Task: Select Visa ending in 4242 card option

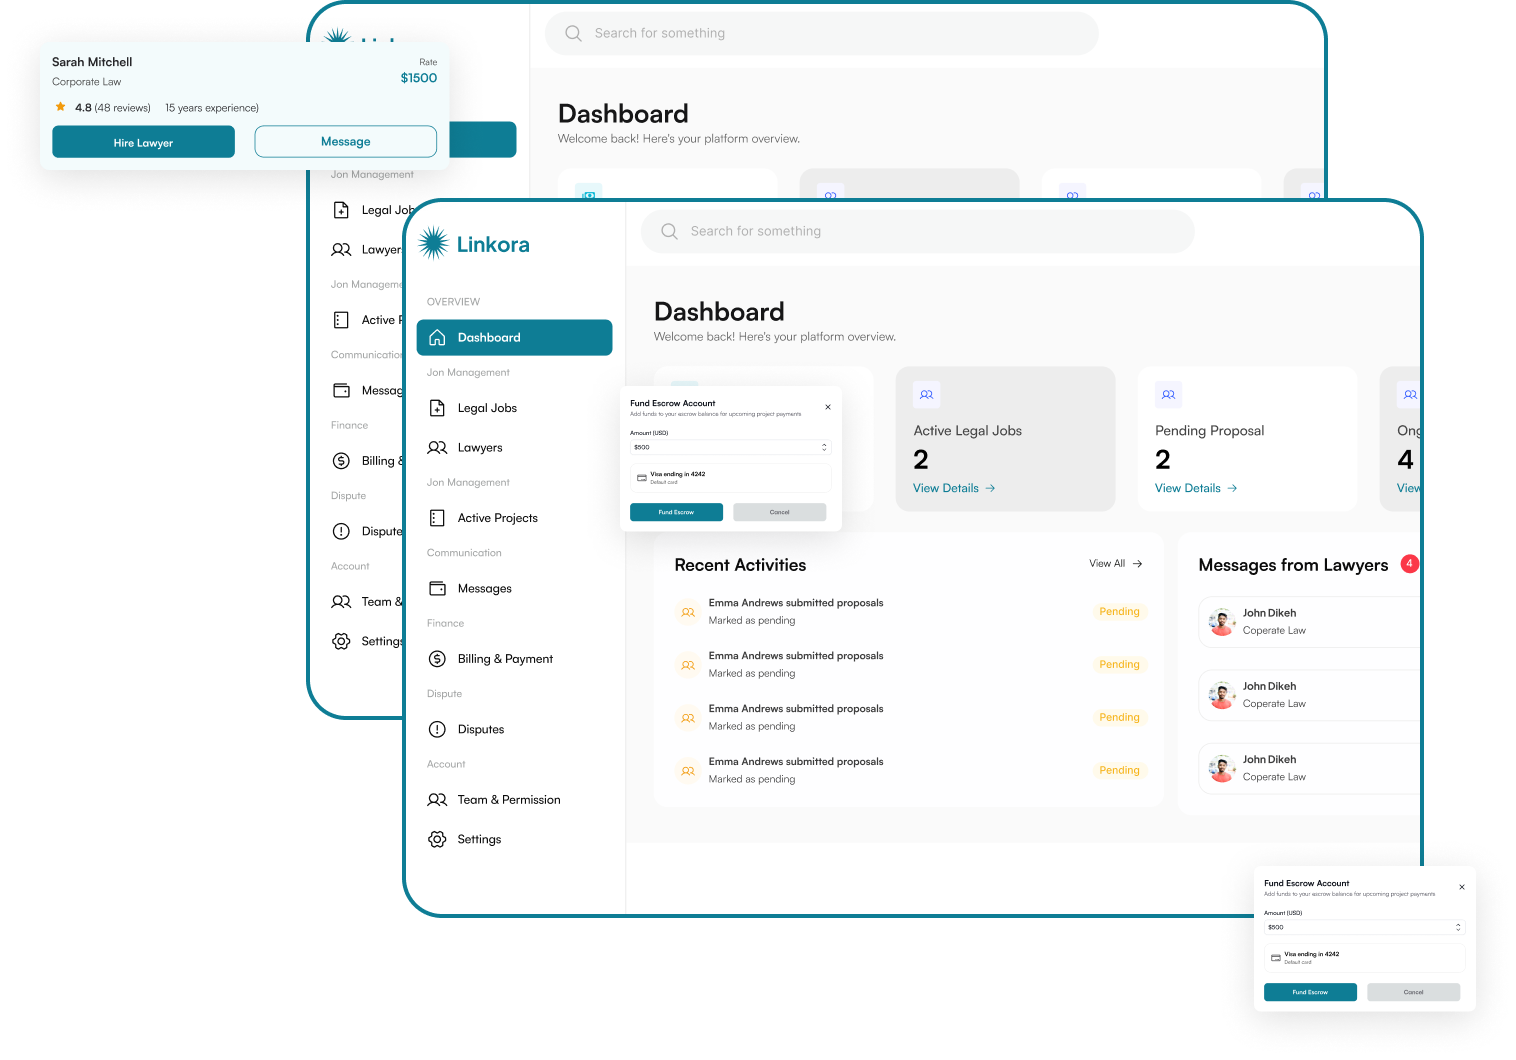Action: pyautogui.click(x=730, y=477)
